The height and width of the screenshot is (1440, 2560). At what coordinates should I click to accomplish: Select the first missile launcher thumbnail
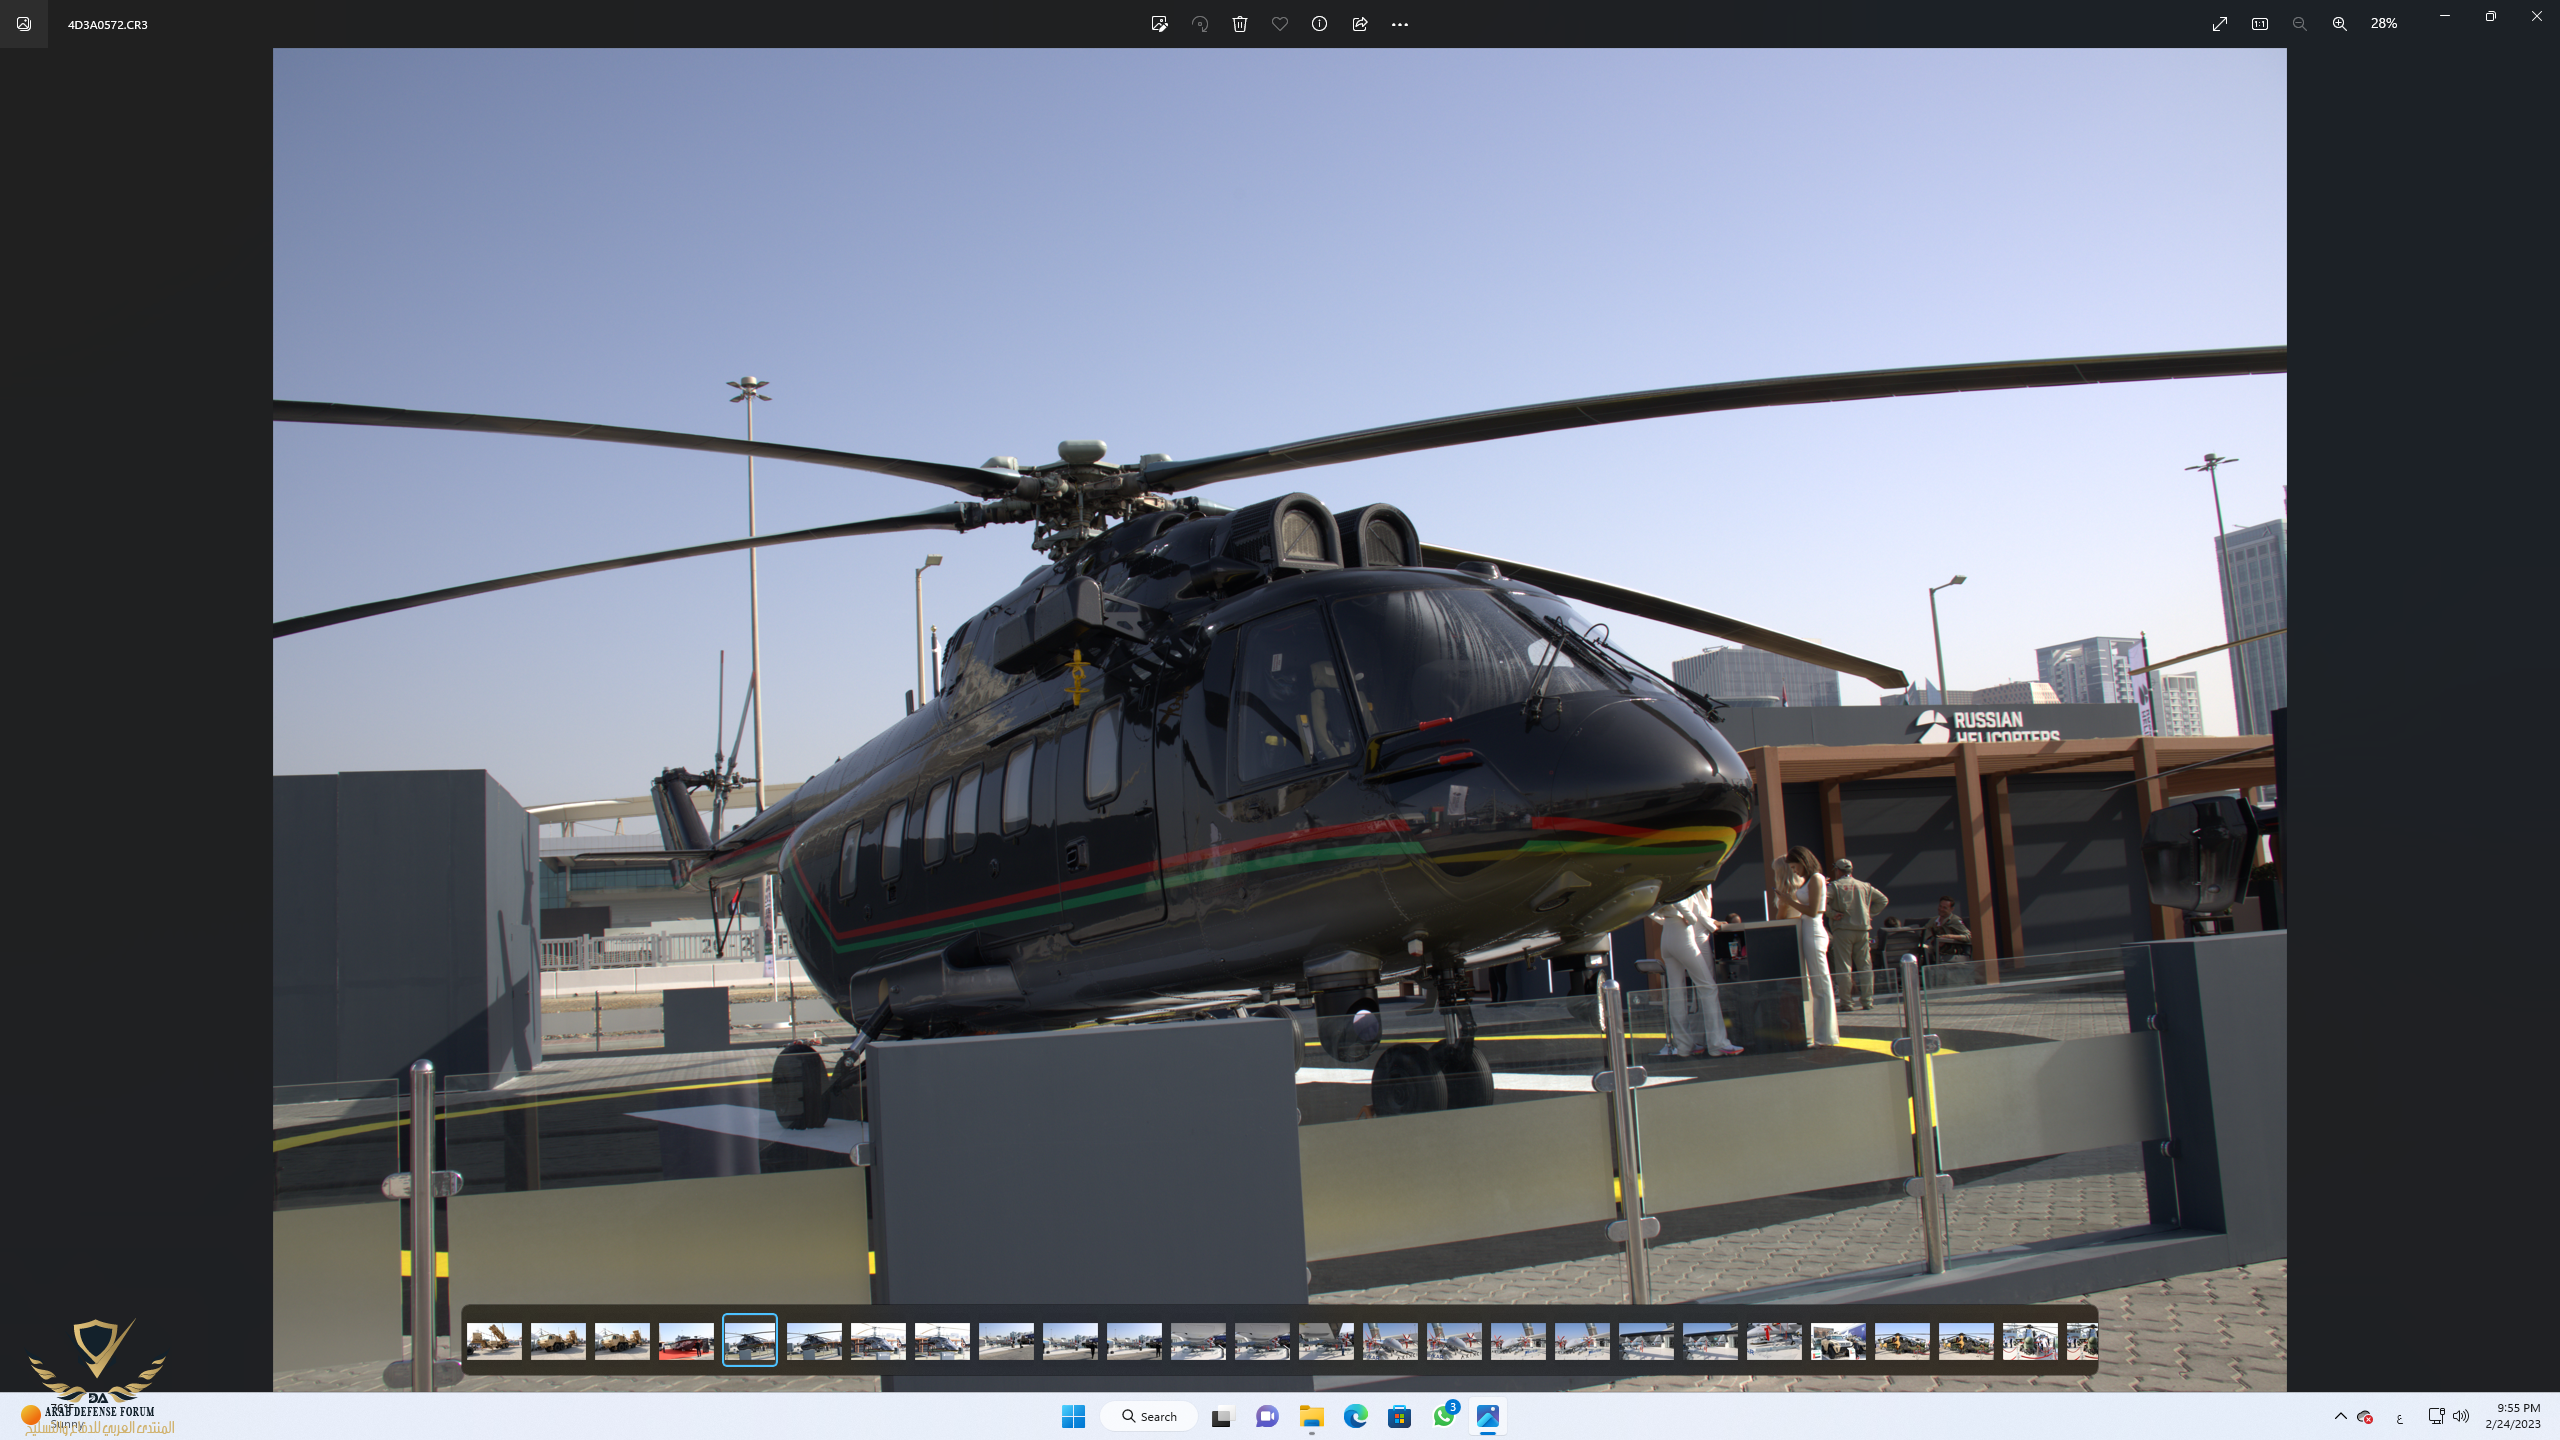[494, 1340]
